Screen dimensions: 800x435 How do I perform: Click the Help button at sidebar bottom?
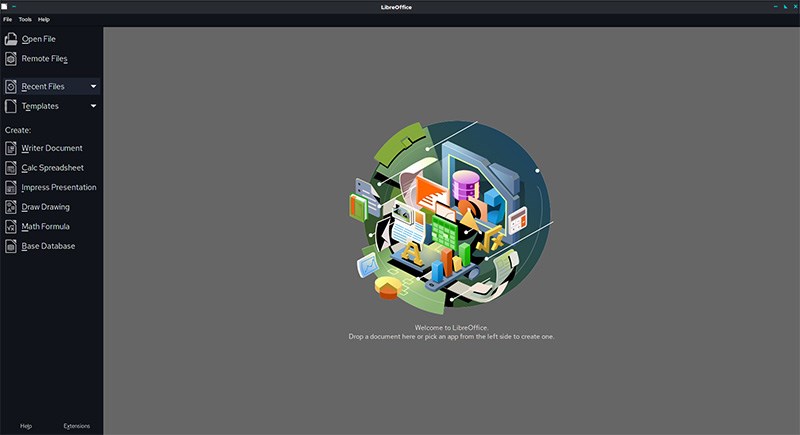coord(26,426)
